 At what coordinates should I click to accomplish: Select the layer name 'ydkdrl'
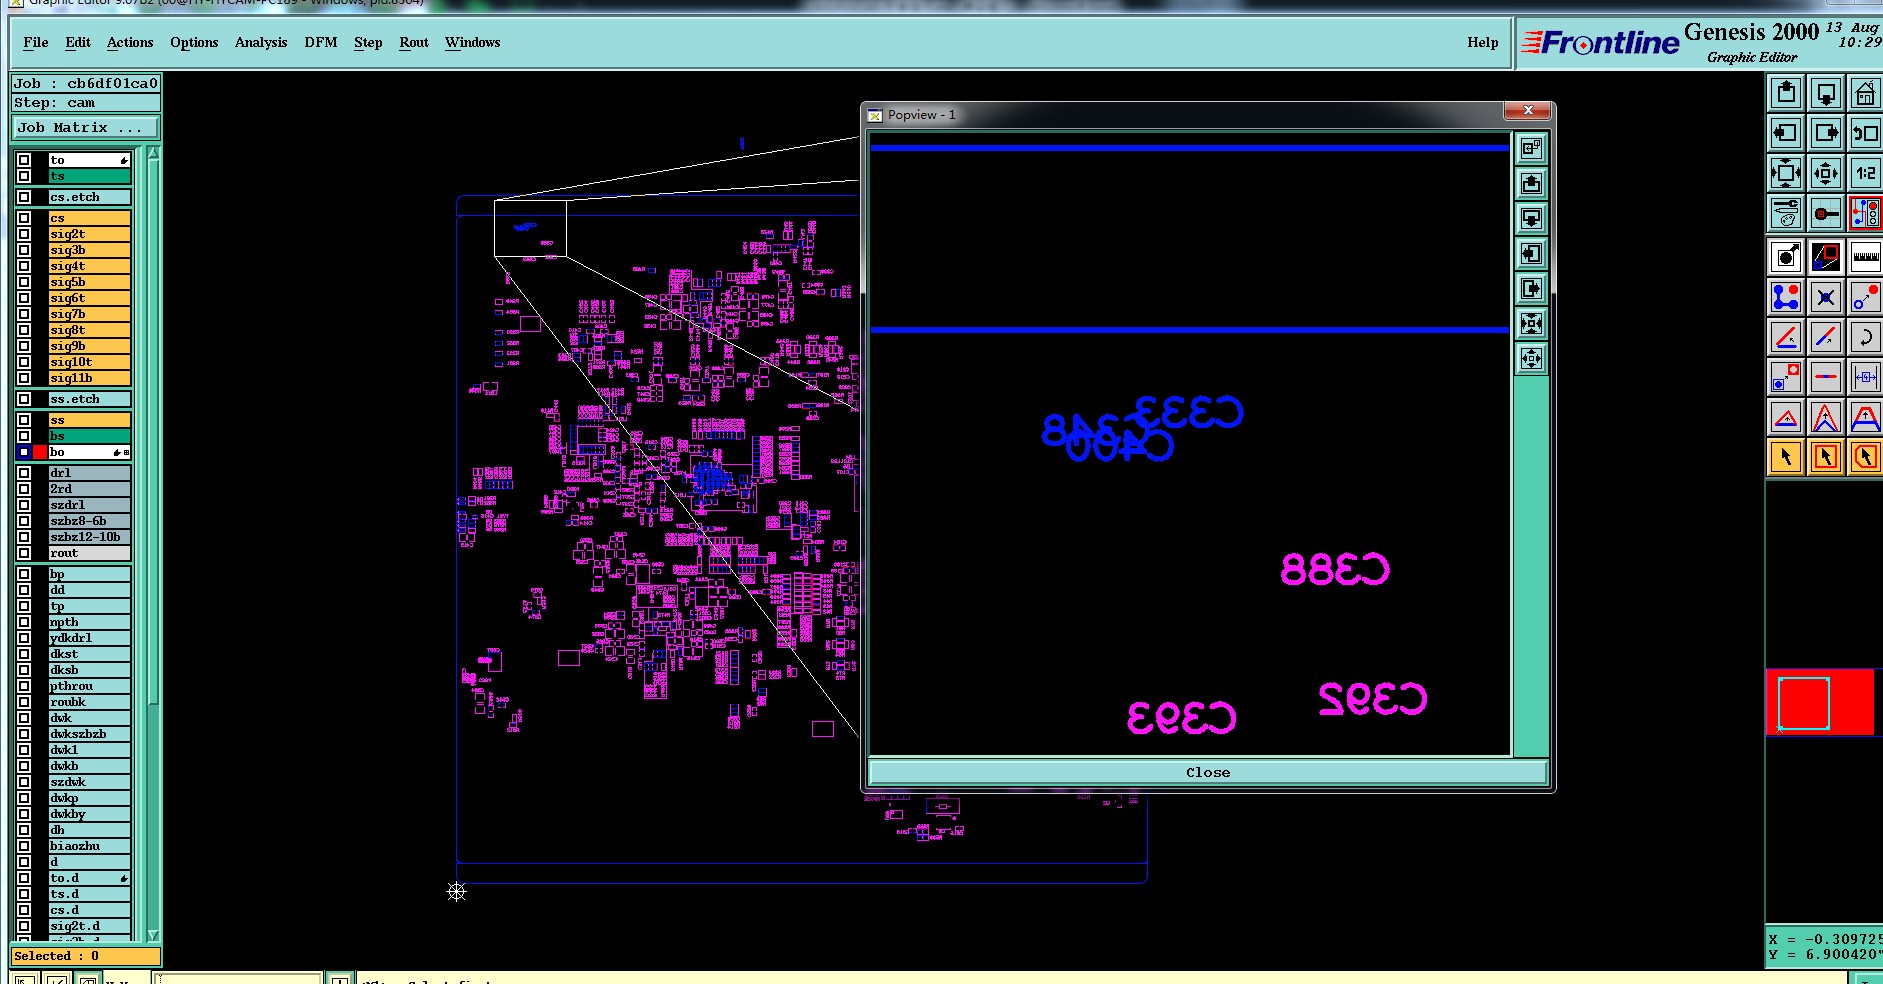click(x=89, y=638)
